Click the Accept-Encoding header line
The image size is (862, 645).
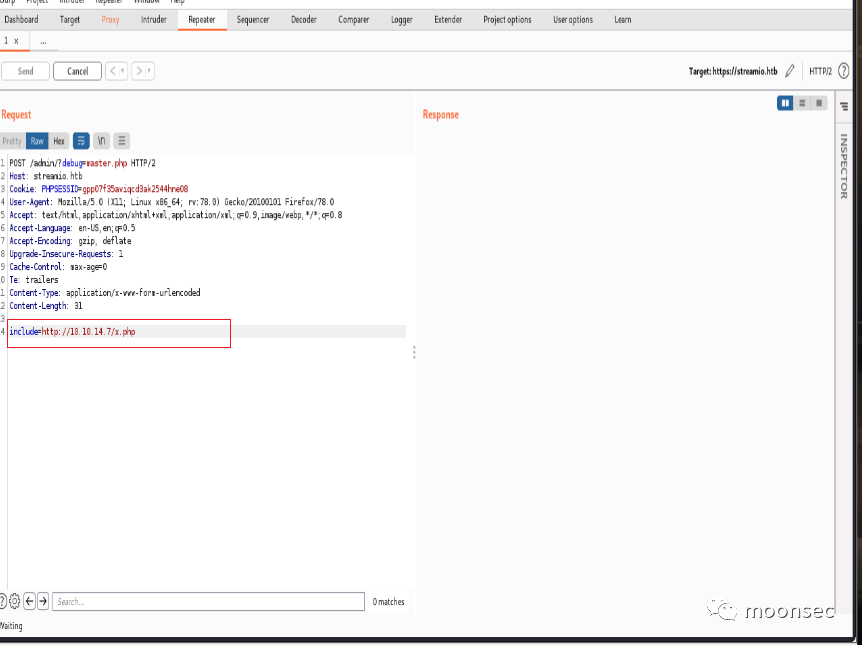[x=70, y=241]
